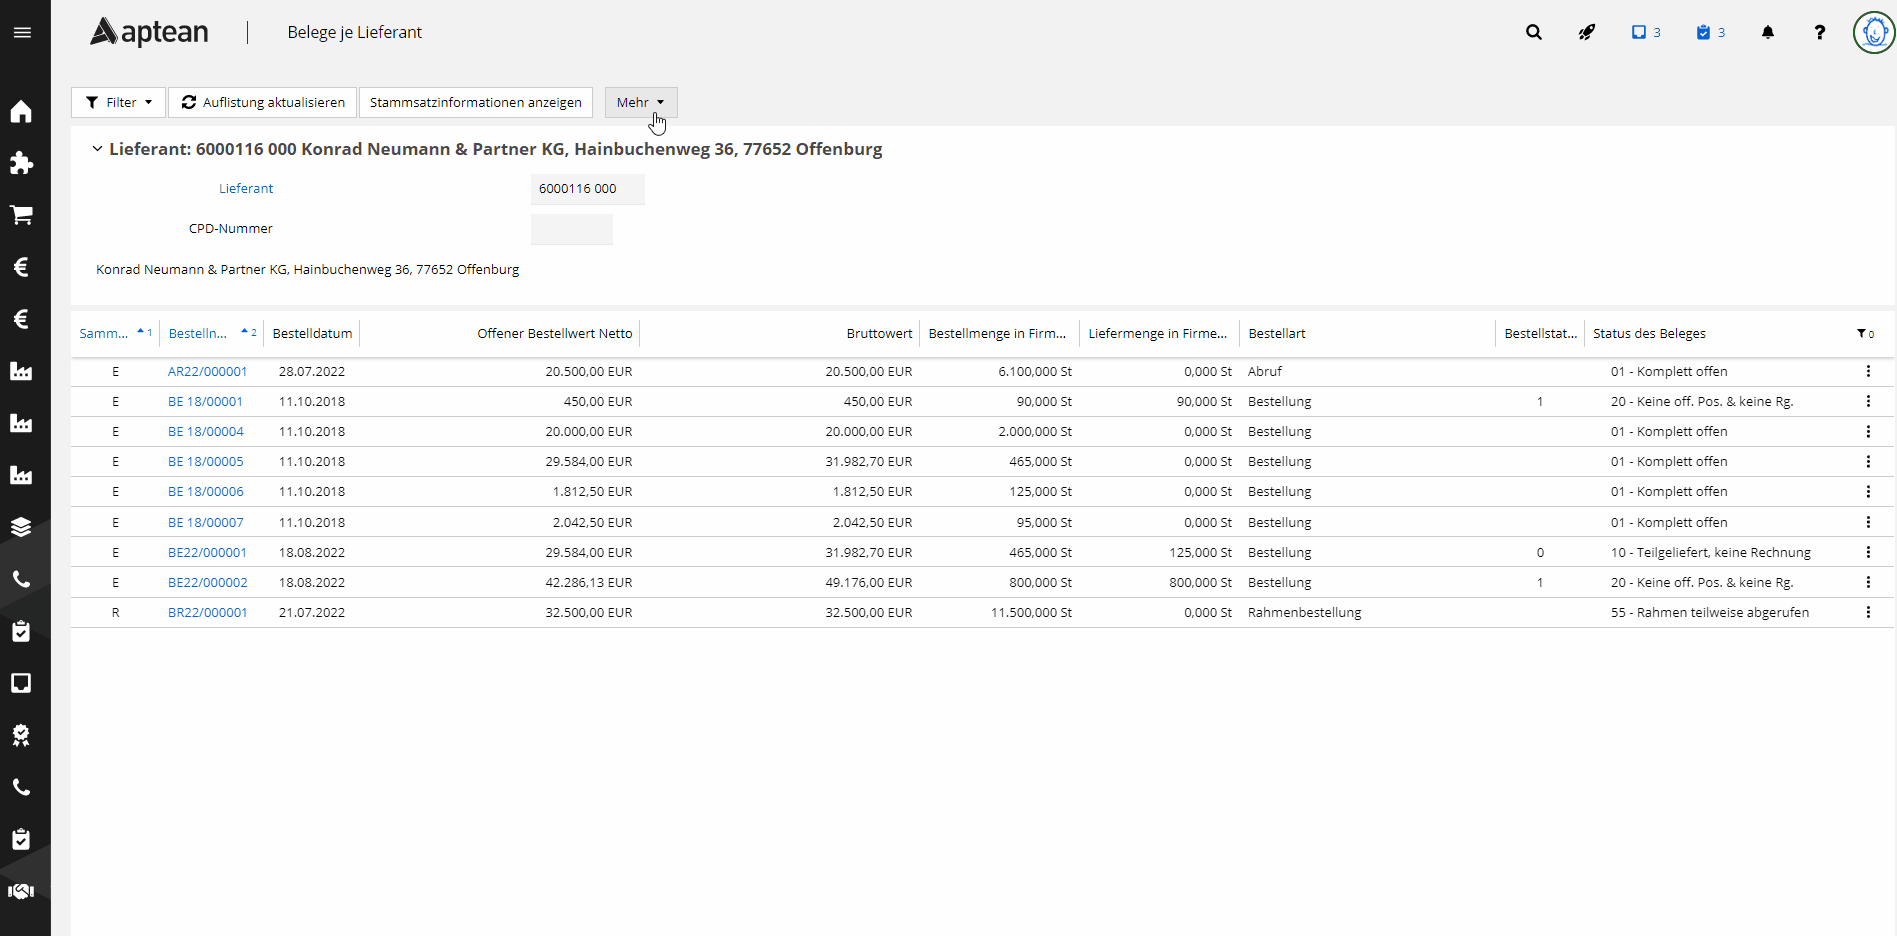
Task: Open row actions for BE 18/00006
Action: point(1868,491)
